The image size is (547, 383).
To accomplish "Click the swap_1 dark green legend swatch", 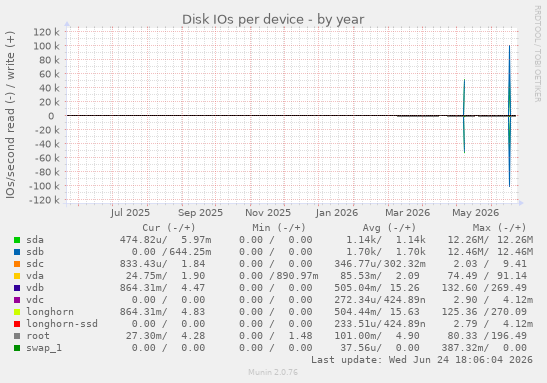I will pos(17,348).
